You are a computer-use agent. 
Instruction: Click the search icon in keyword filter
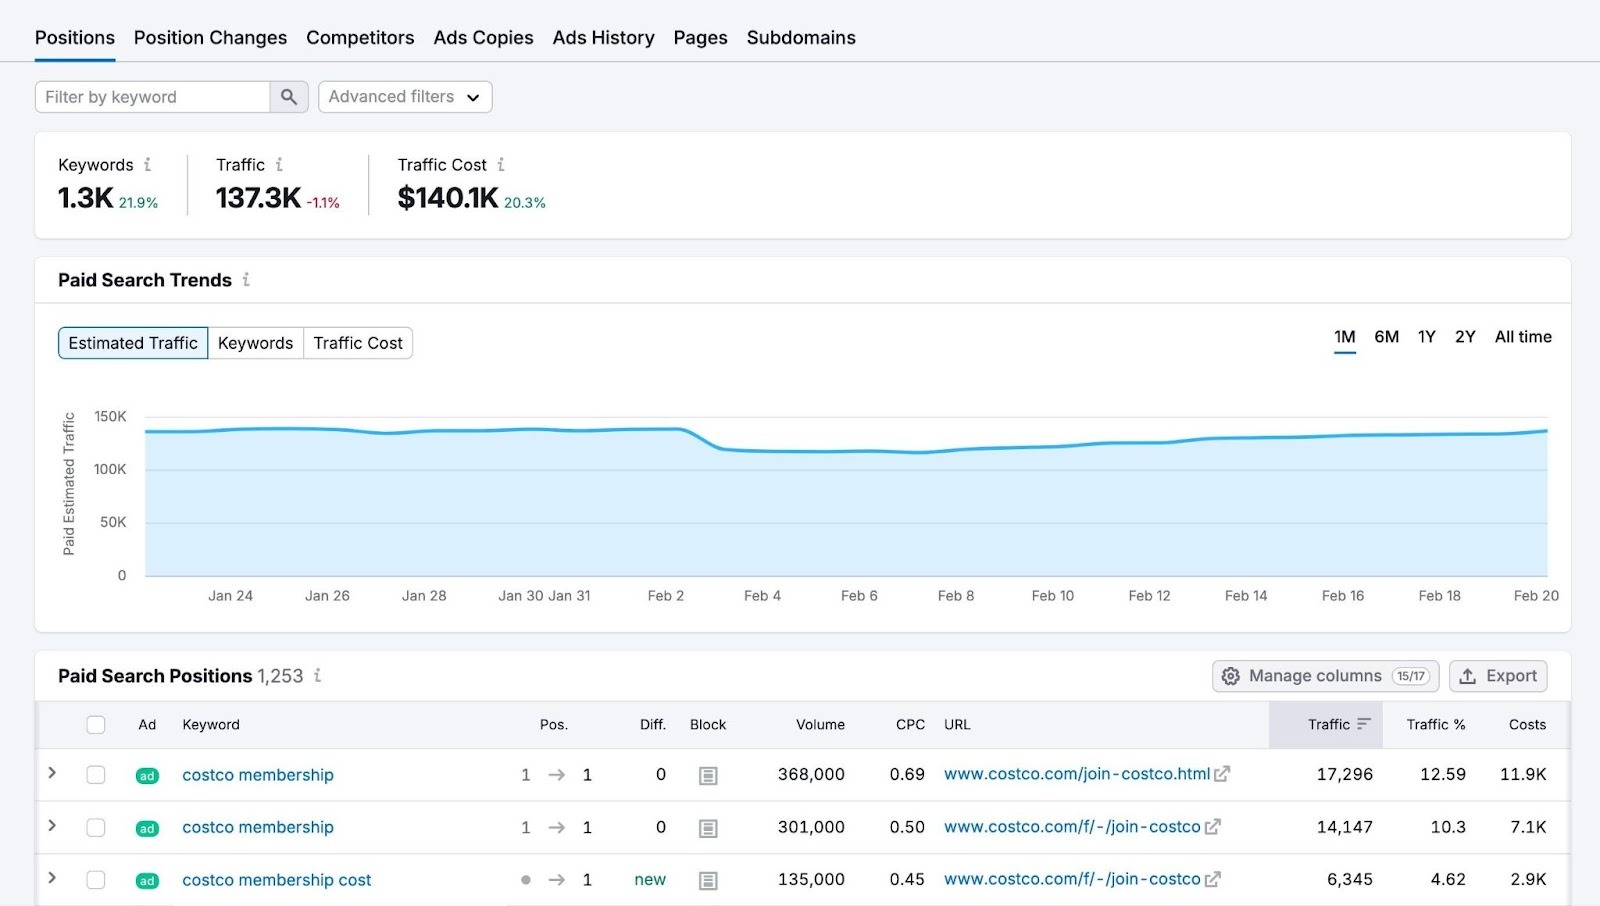(289, 97)
